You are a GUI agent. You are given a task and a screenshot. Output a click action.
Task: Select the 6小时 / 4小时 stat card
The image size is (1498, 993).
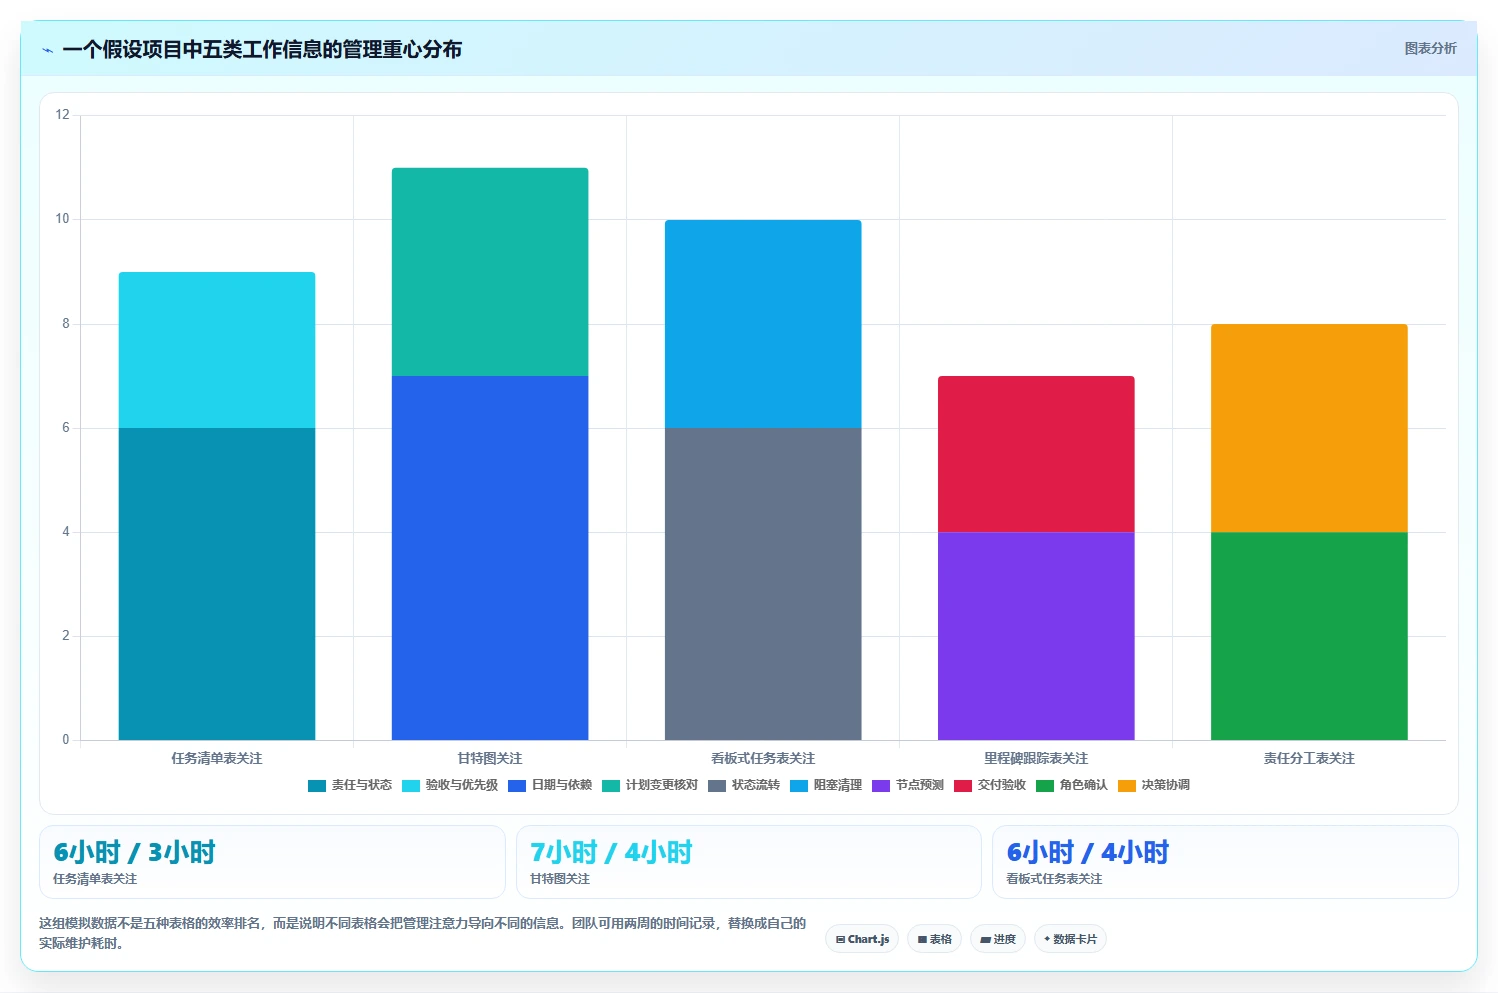pos(1225,862)
